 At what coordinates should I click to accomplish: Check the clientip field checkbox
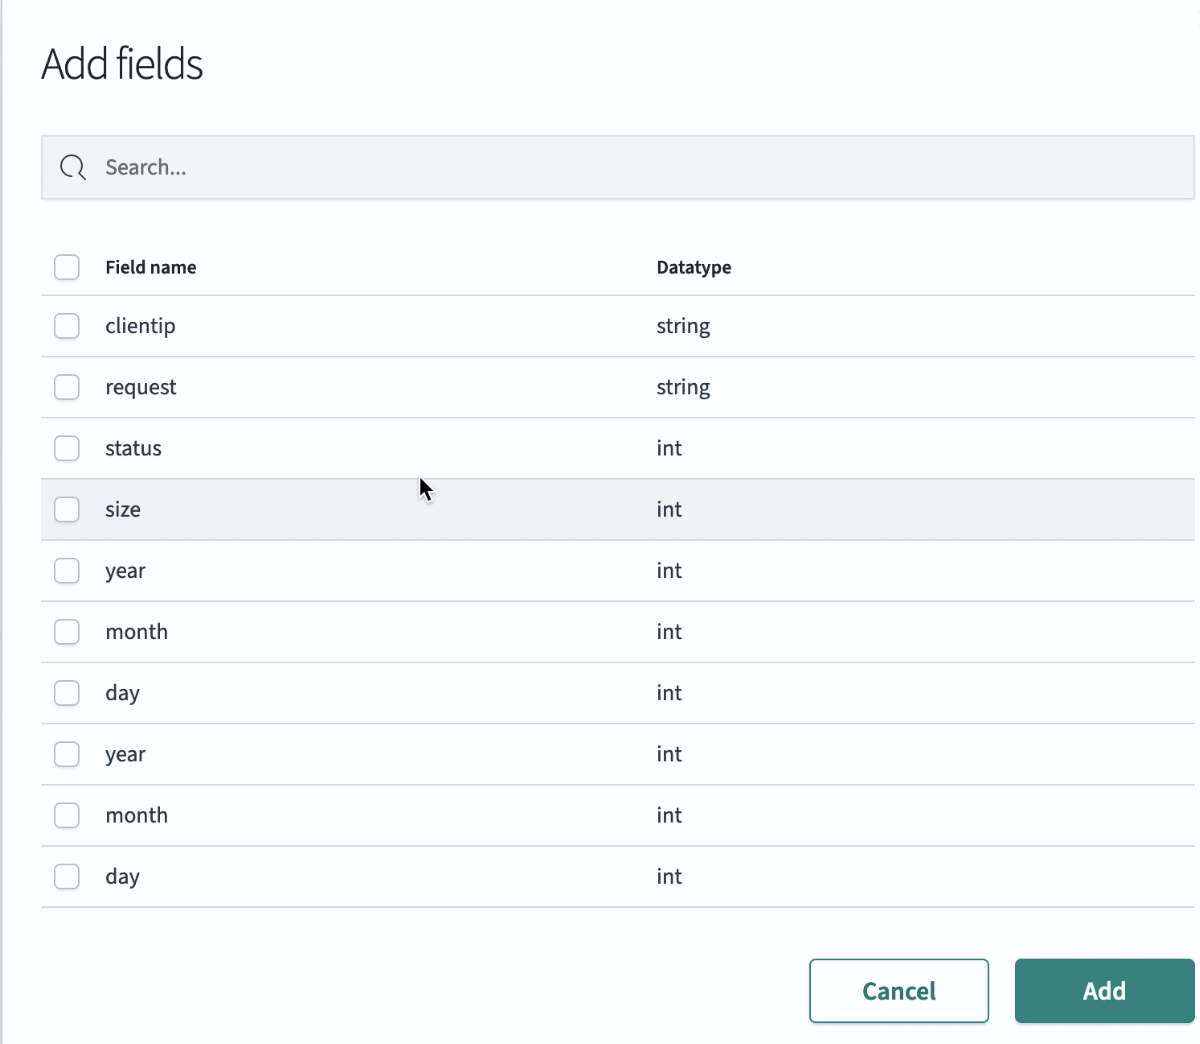click(67, 326)
